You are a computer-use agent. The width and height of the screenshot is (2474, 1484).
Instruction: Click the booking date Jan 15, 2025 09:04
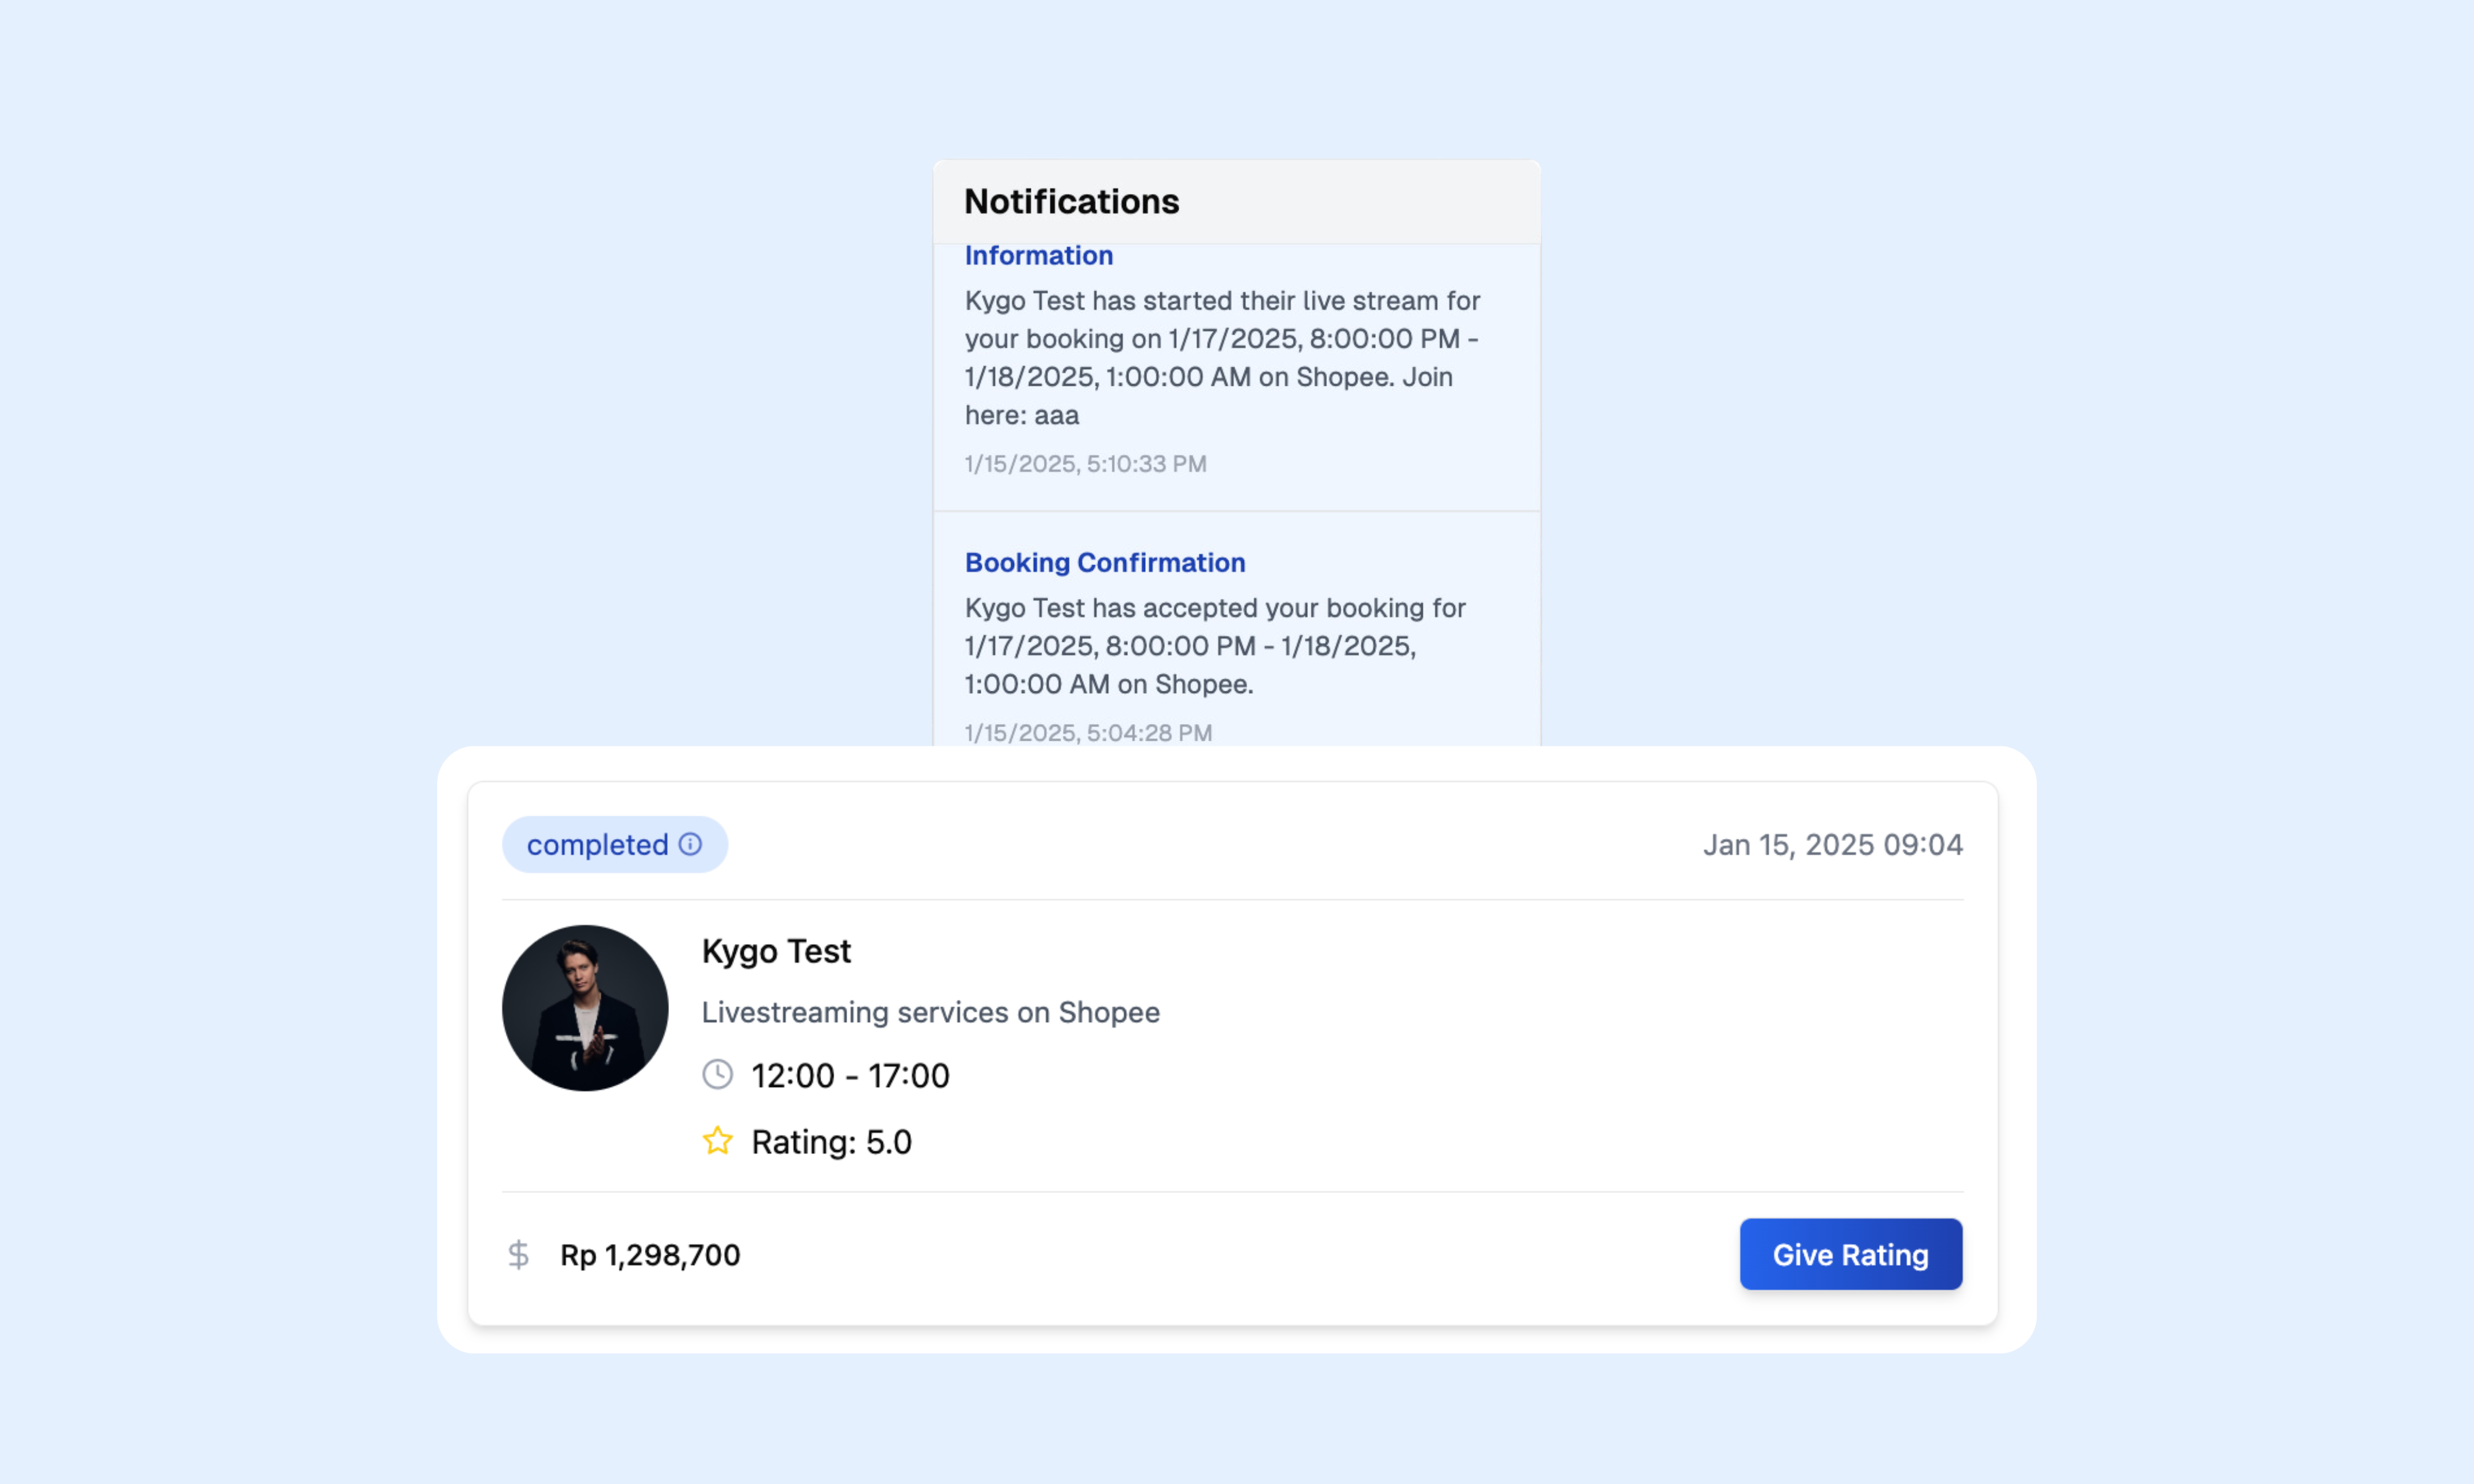coord(1833,845)
